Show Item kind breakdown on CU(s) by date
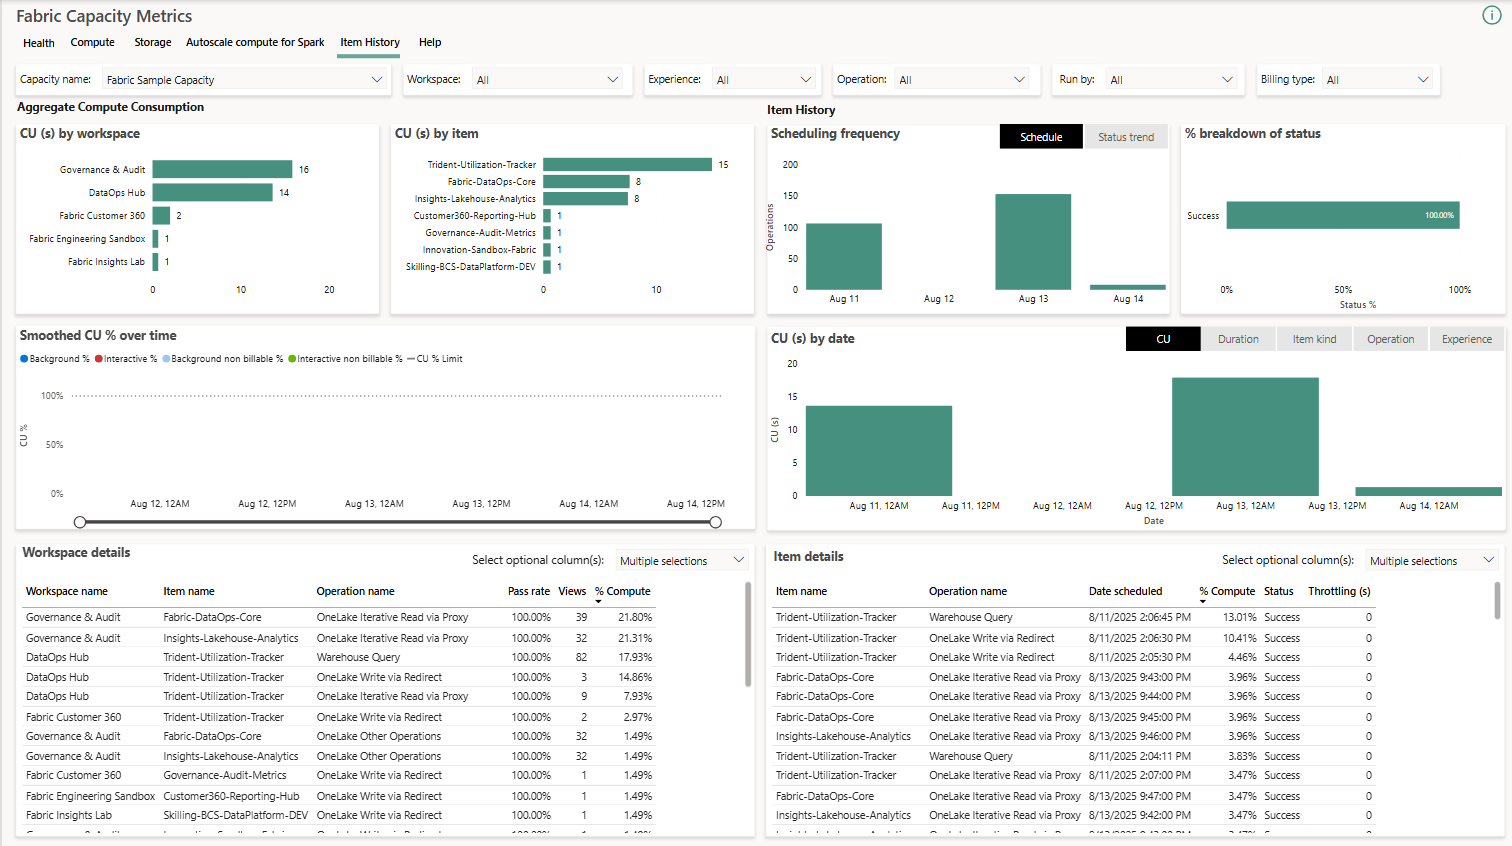 click(1314, 338)
